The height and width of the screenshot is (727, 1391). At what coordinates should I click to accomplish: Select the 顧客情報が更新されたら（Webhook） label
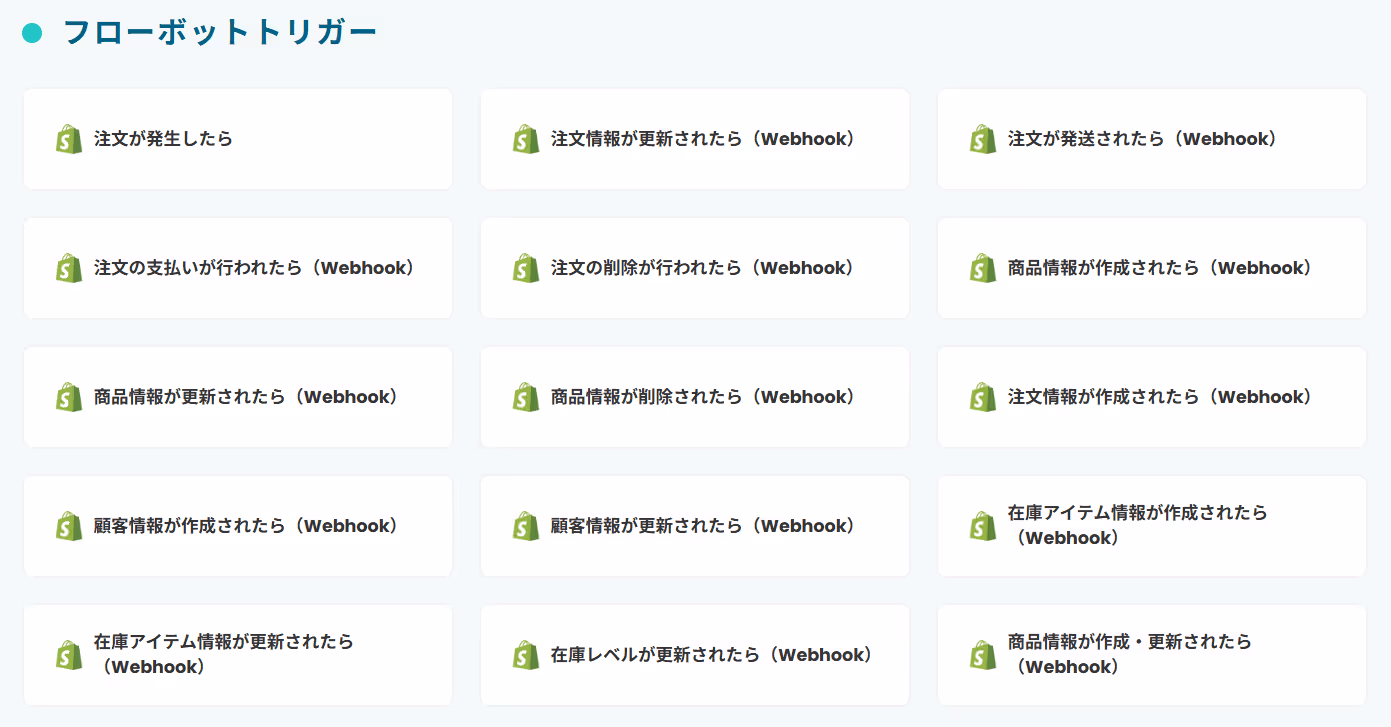click(706, 526)
